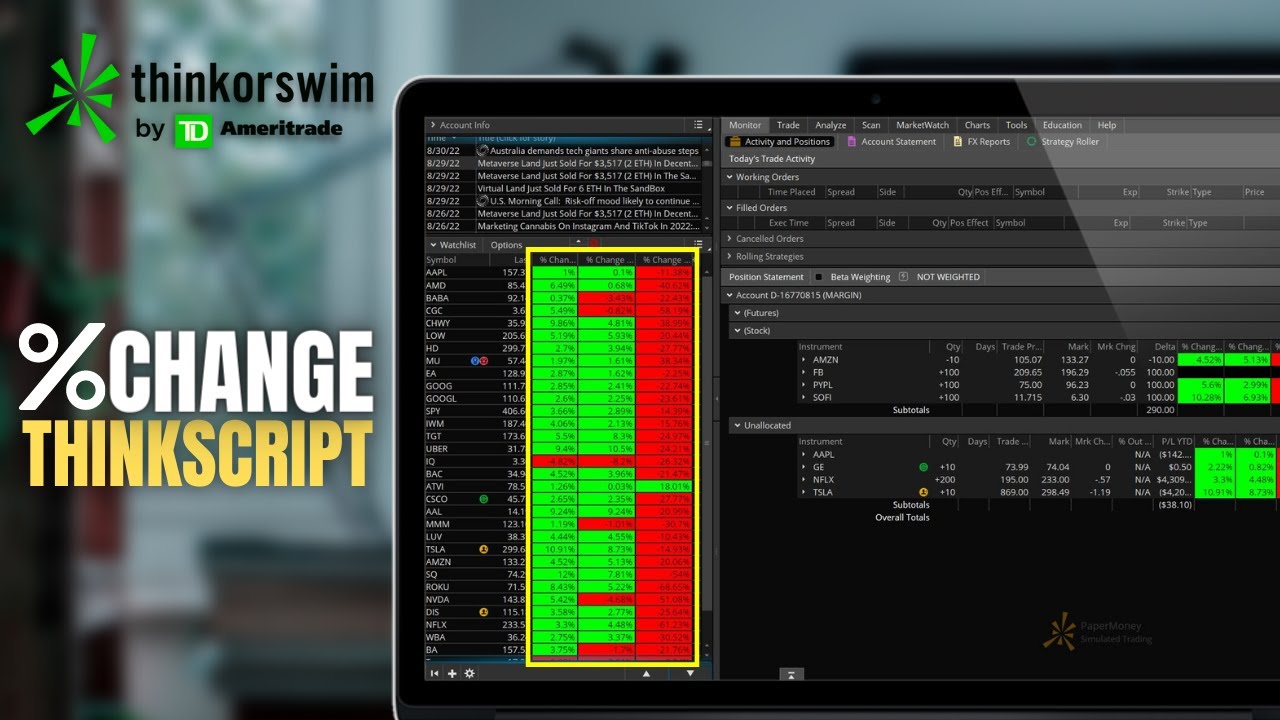Click the yellow icon on TSLA watchlist row
This screenshot has height=720, width=1280.
pos(484,549)
